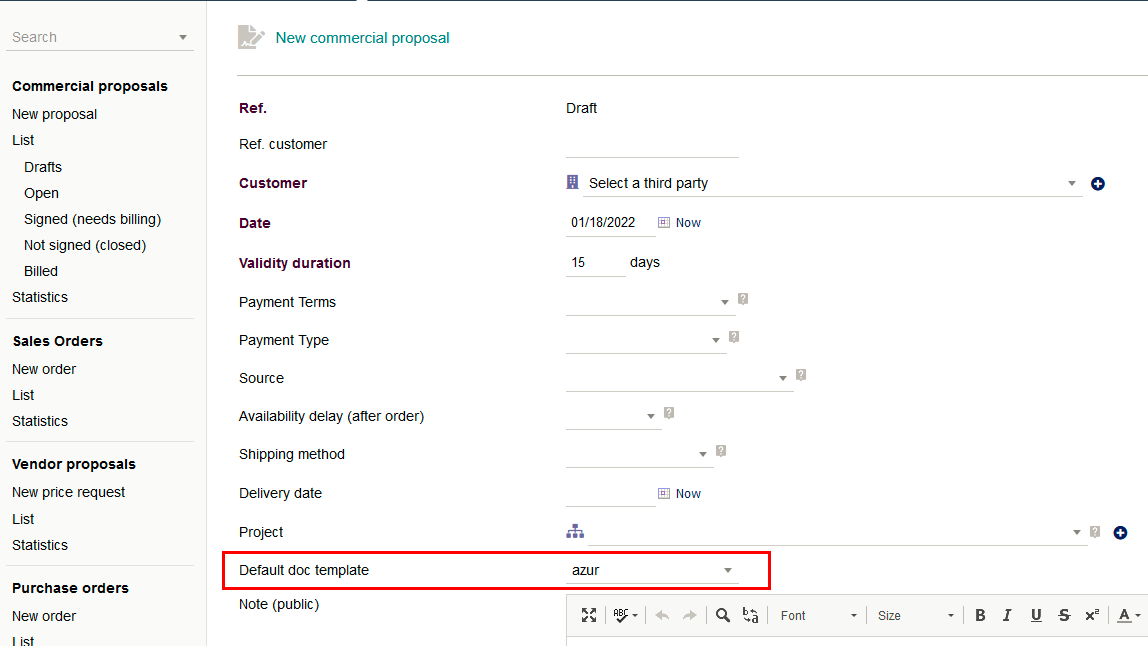This screenshot has height=646, width=1148.
Task: Click the add project plus icon
Action: pos(1120,532)
